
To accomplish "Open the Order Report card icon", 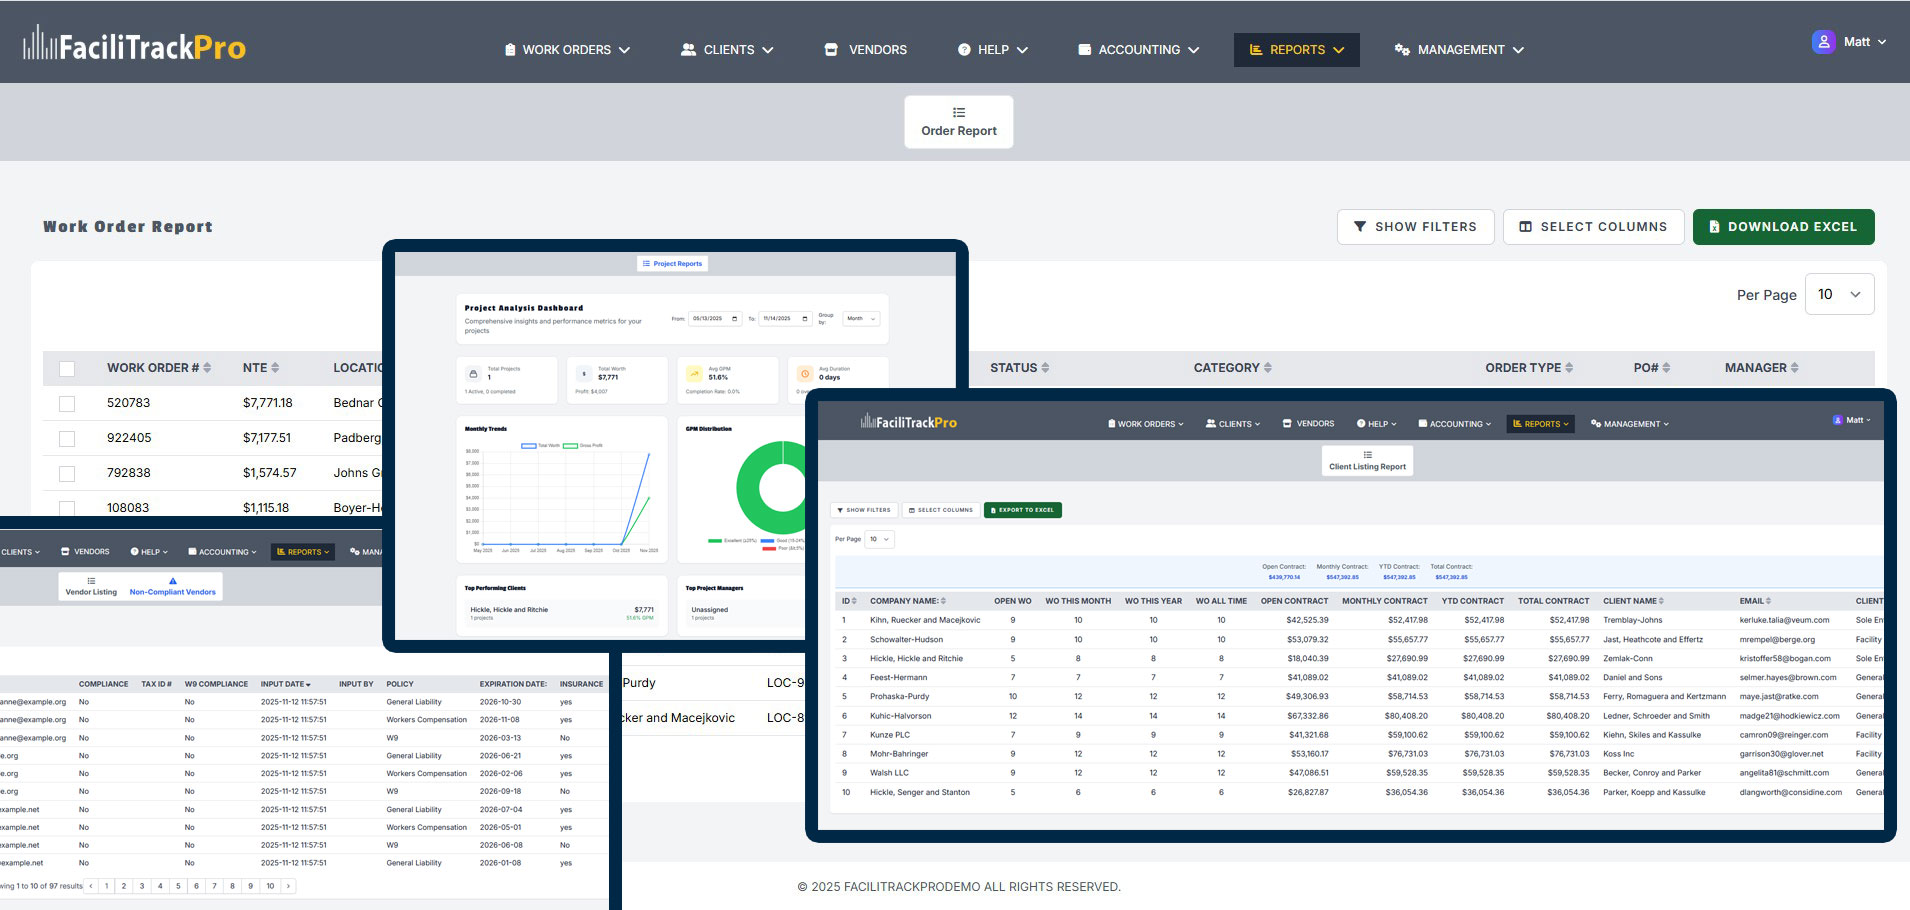I will click(958, 112).
